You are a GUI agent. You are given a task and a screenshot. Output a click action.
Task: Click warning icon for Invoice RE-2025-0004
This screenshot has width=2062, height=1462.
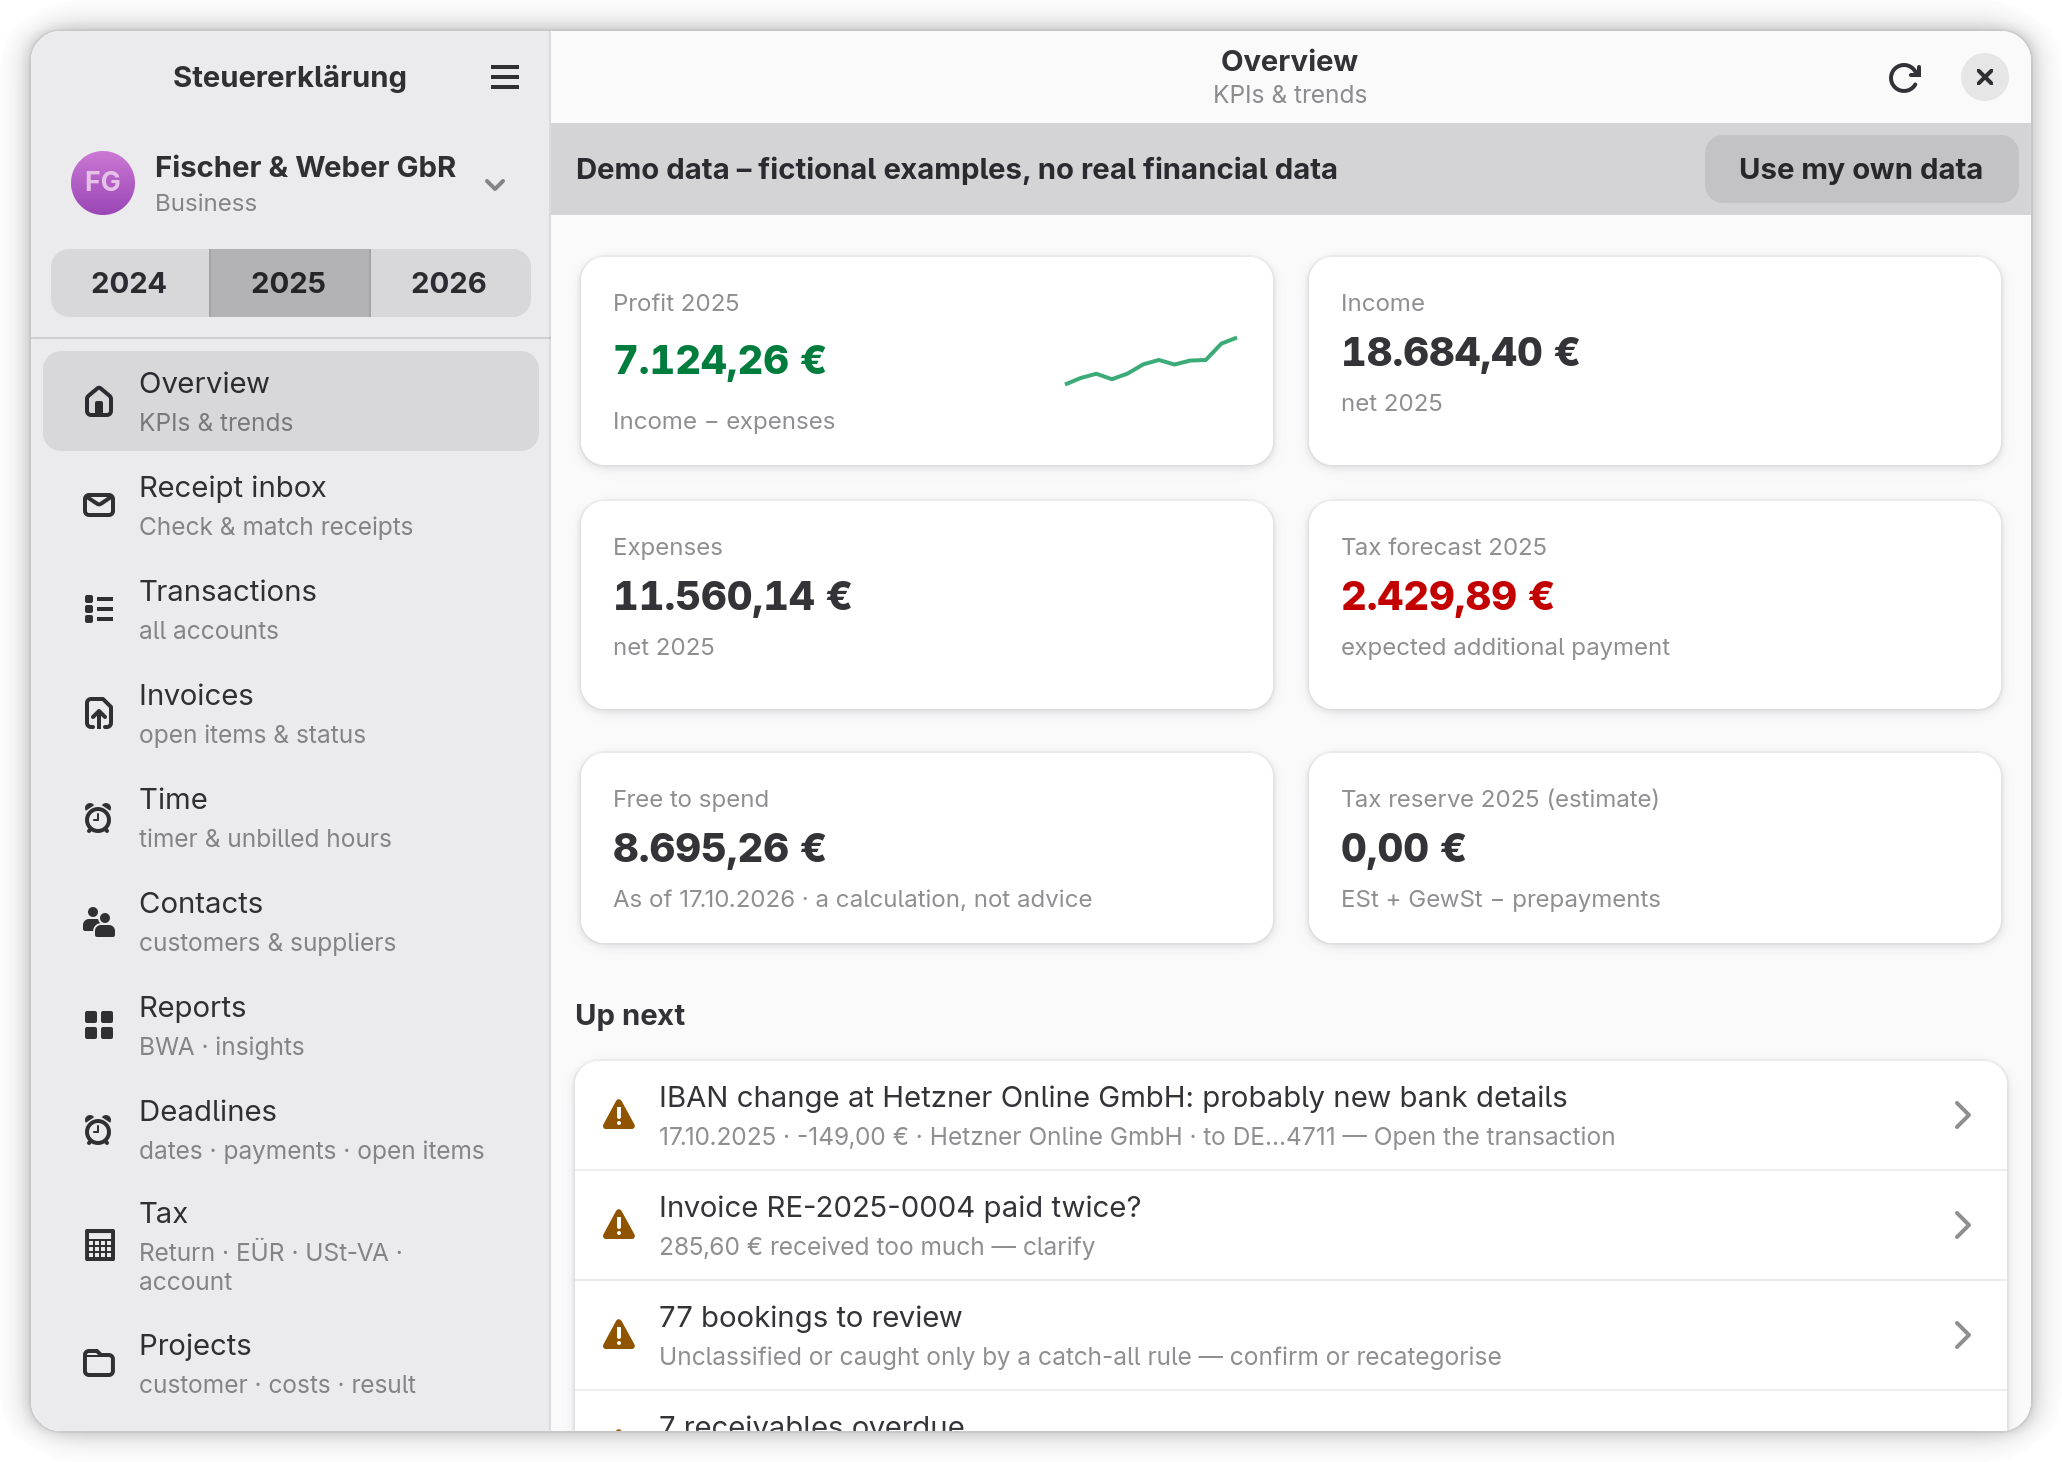pyautogui.click(x=619, y=1225)
